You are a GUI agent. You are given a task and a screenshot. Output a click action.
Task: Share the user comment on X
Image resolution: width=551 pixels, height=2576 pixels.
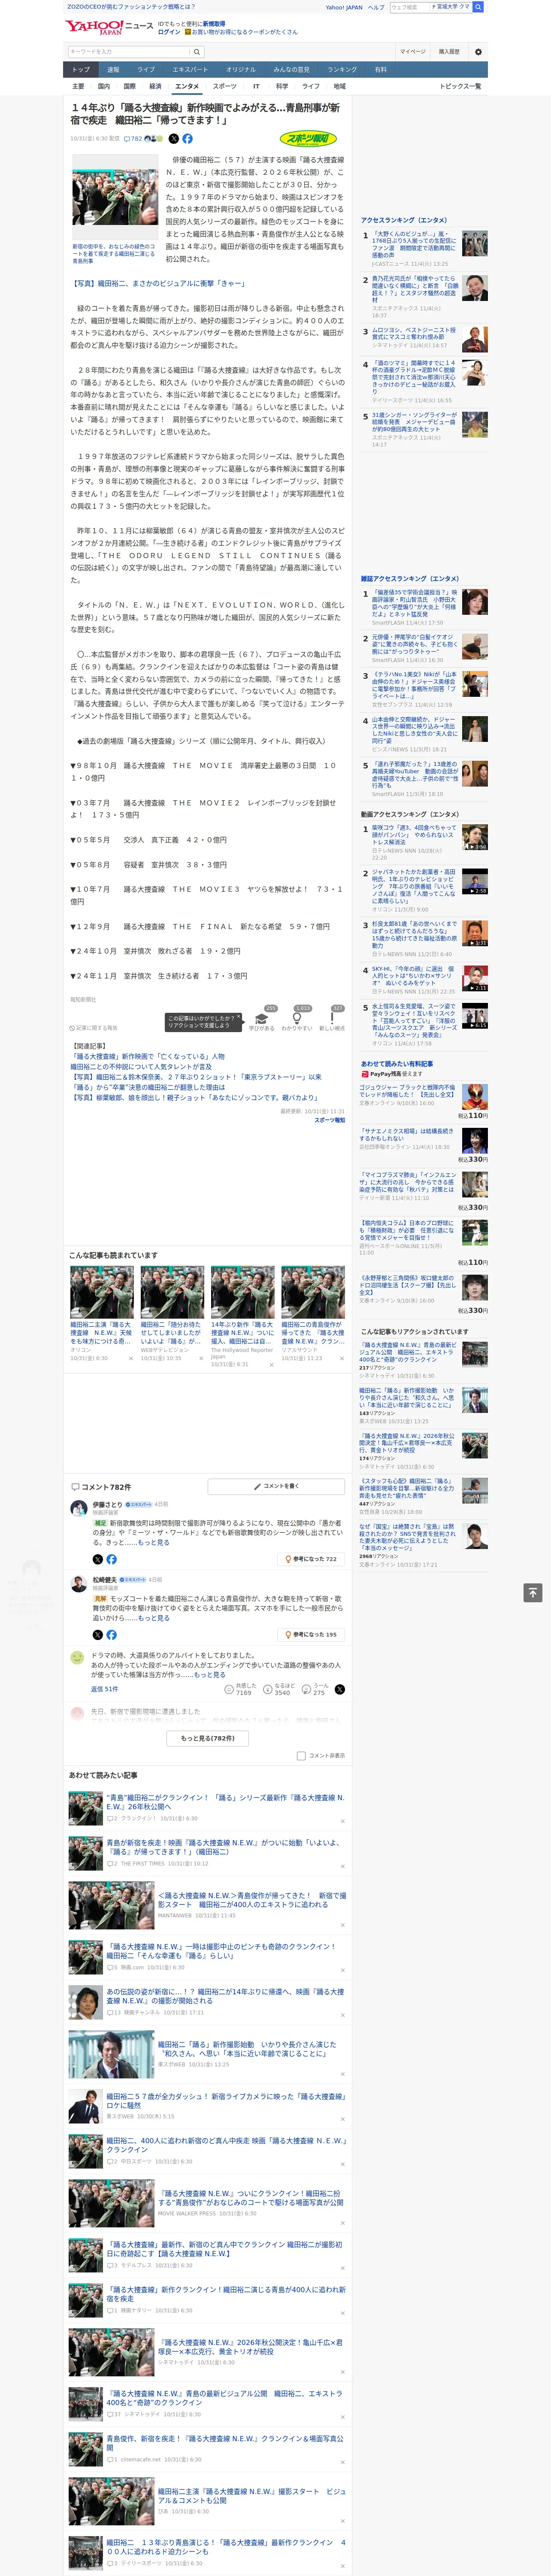(x=340, y=1689)
